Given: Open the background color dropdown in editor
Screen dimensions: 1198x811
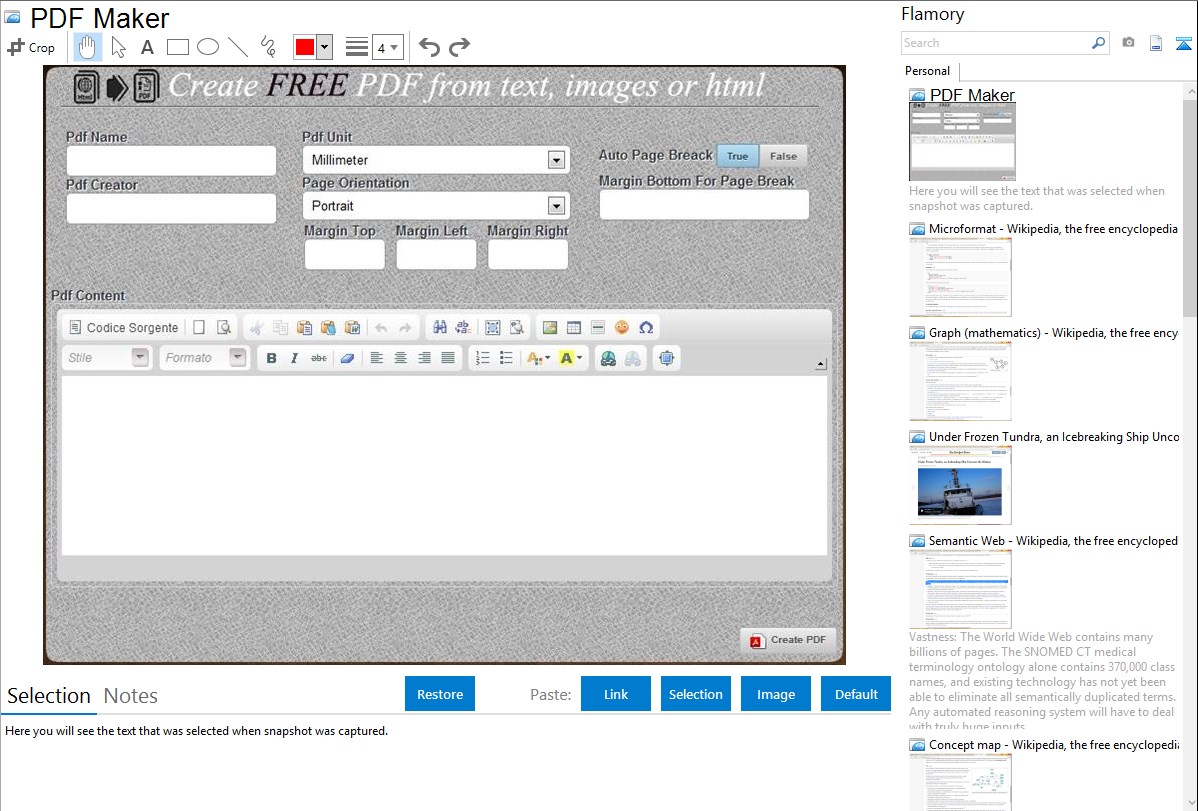Looking at the screenshot, I should (571, 358).
